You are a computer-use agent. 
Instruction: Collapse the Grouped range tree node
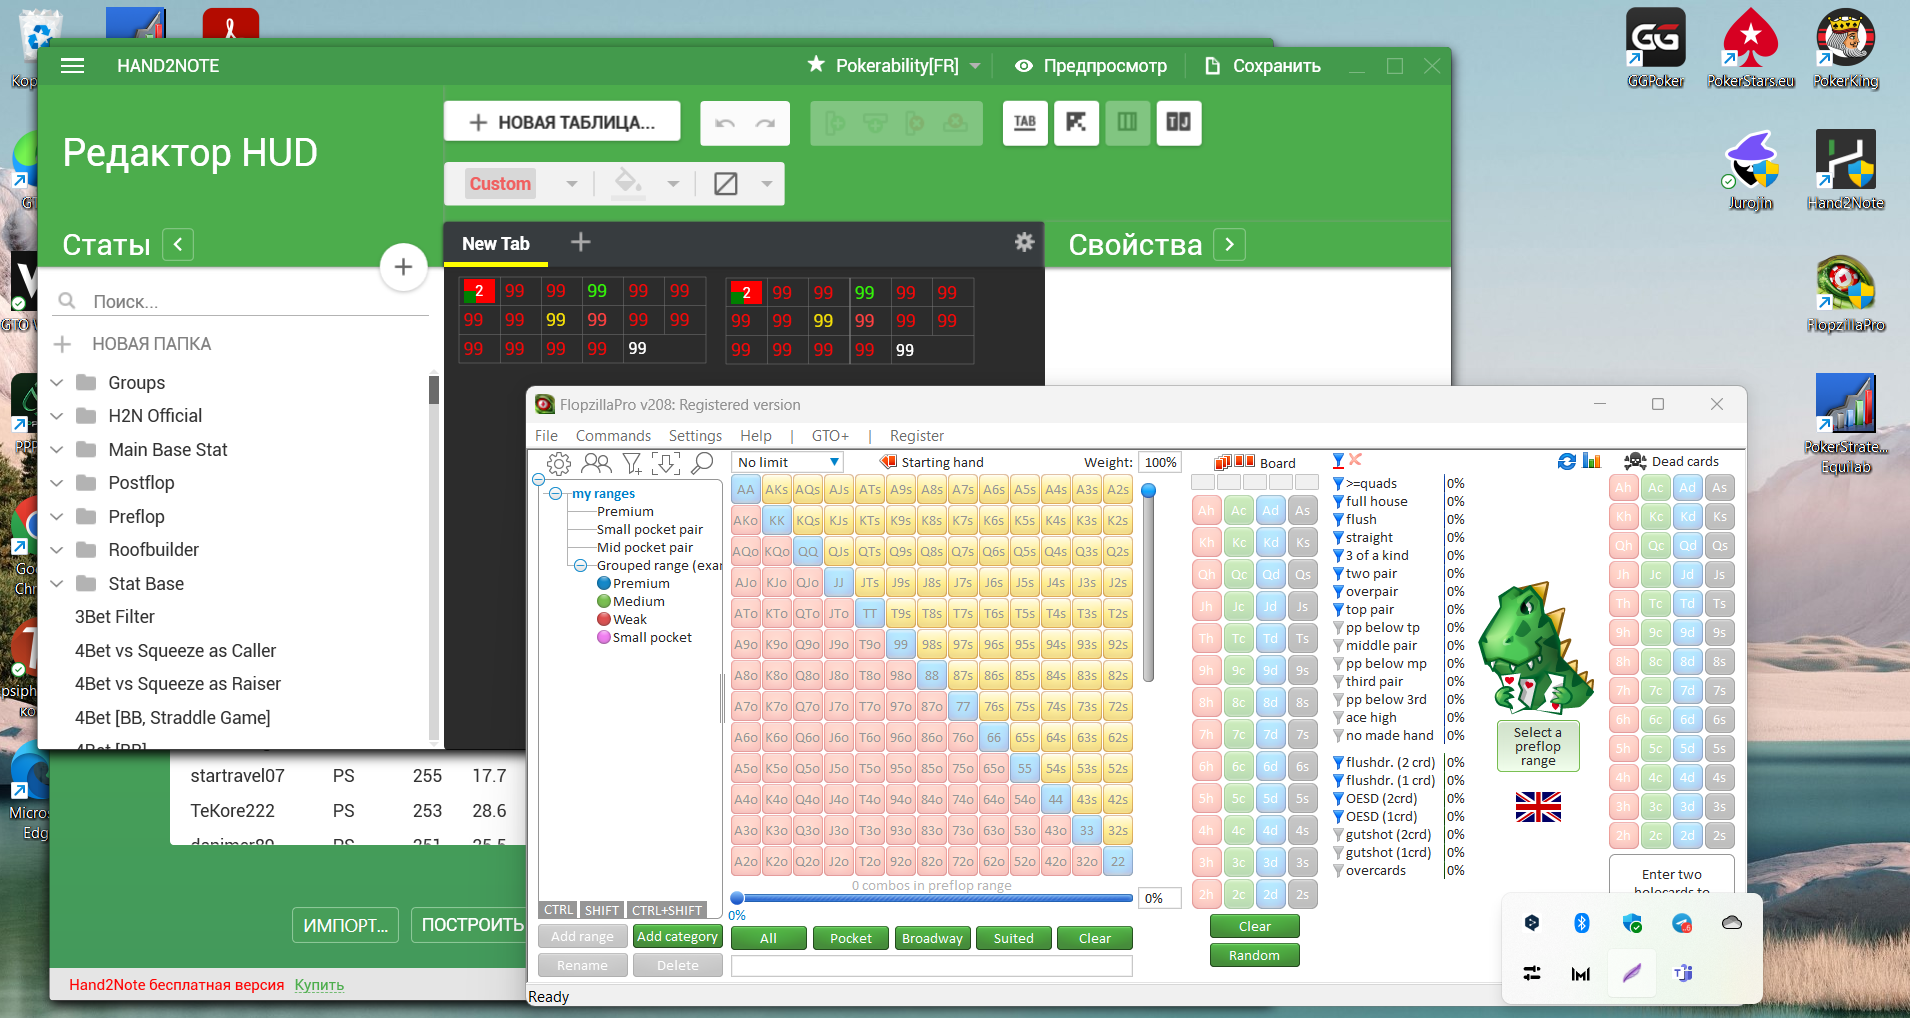580,566
